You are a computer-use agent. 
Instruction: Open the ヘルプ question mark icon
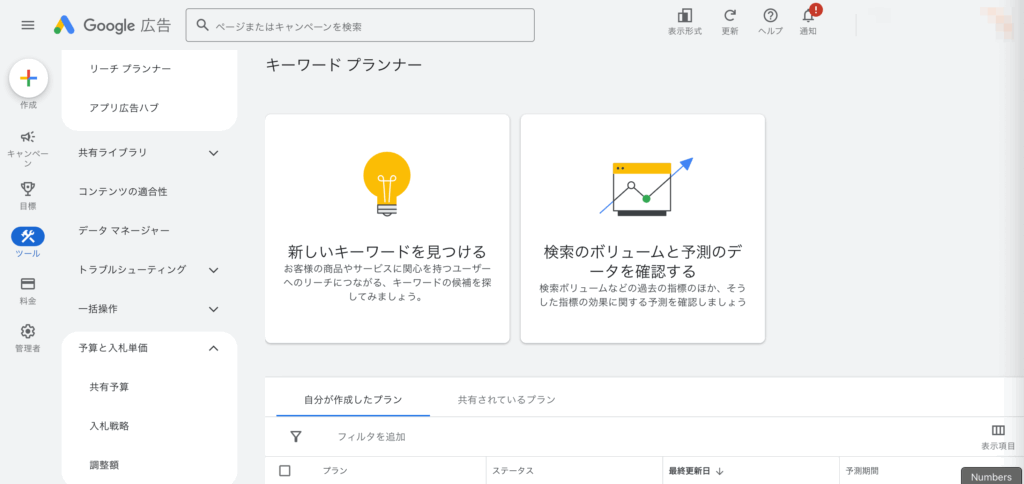click(770, 16)
